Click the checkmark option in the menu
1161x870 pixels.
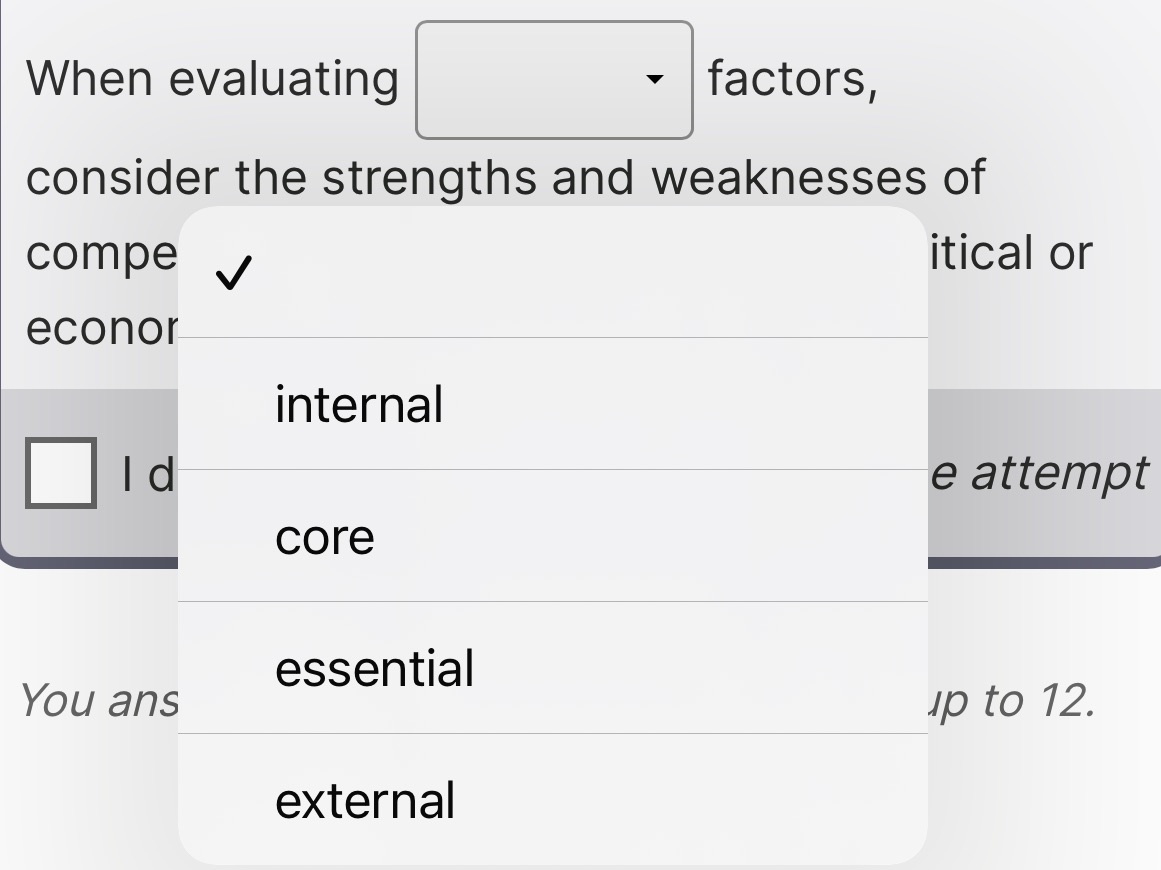click(x=232, y=273)
